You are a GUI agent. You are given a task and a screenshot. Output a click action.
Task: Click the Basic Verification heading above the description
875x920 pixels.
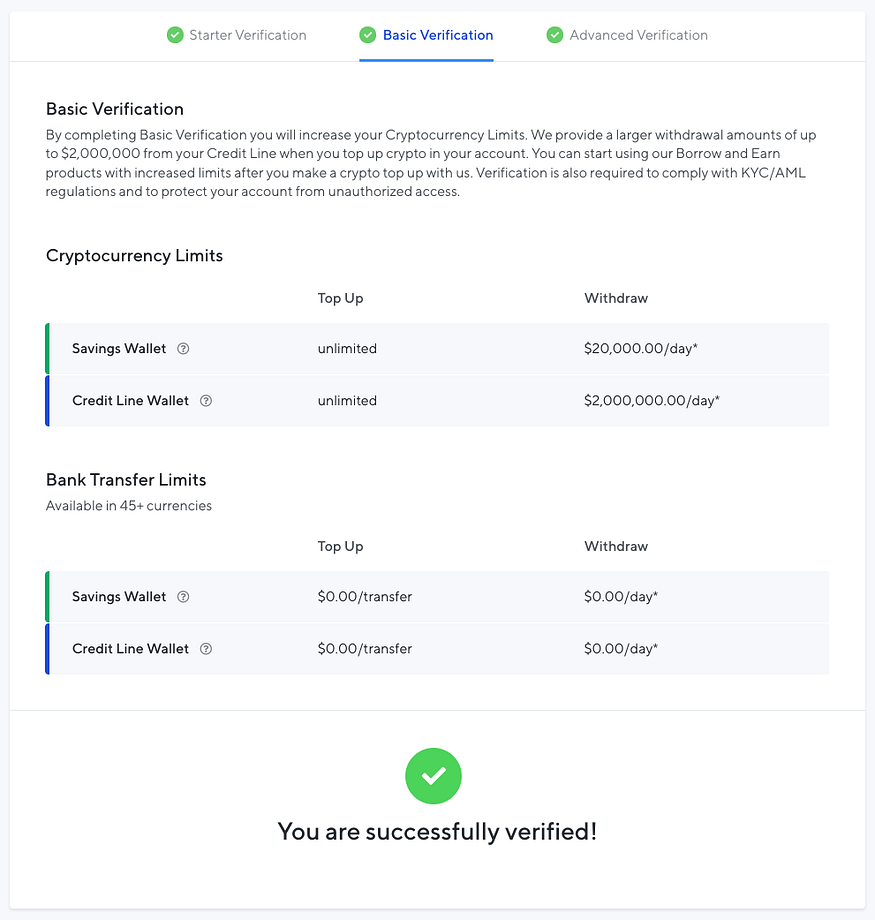pyautogui.click(x=115, y=109)
